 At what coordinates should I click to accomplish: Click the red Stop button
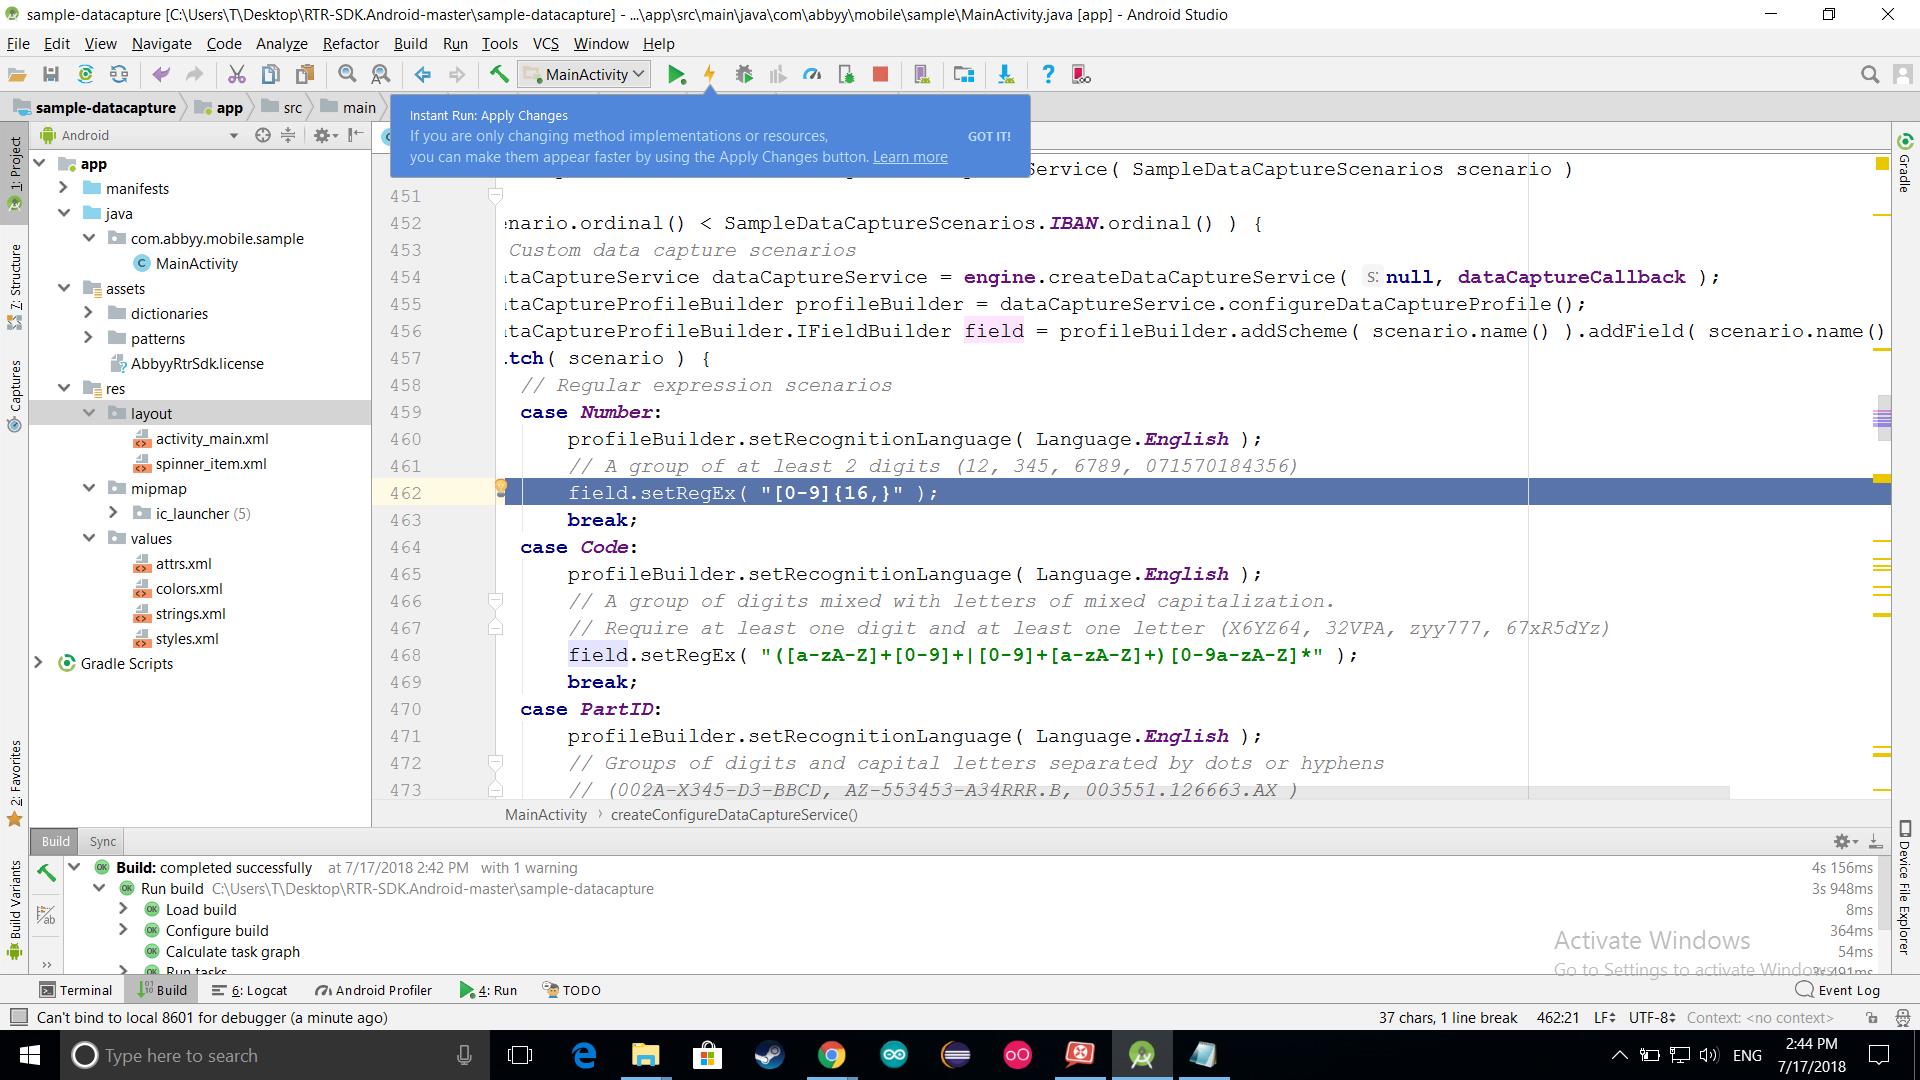pos(880,75)
